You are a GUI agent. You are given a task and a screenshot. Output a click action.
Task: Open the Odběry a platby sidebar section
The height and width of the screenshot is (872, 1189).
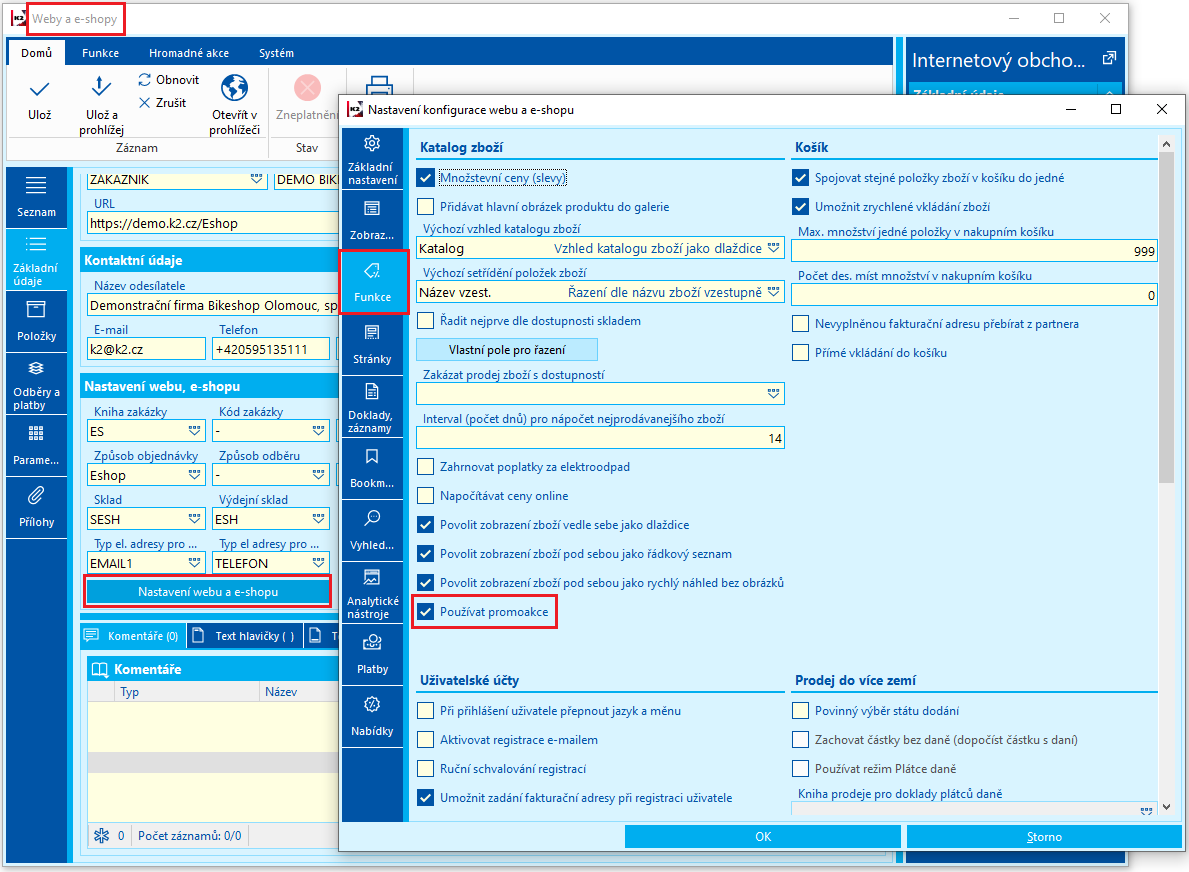click(x=36, y=384)
